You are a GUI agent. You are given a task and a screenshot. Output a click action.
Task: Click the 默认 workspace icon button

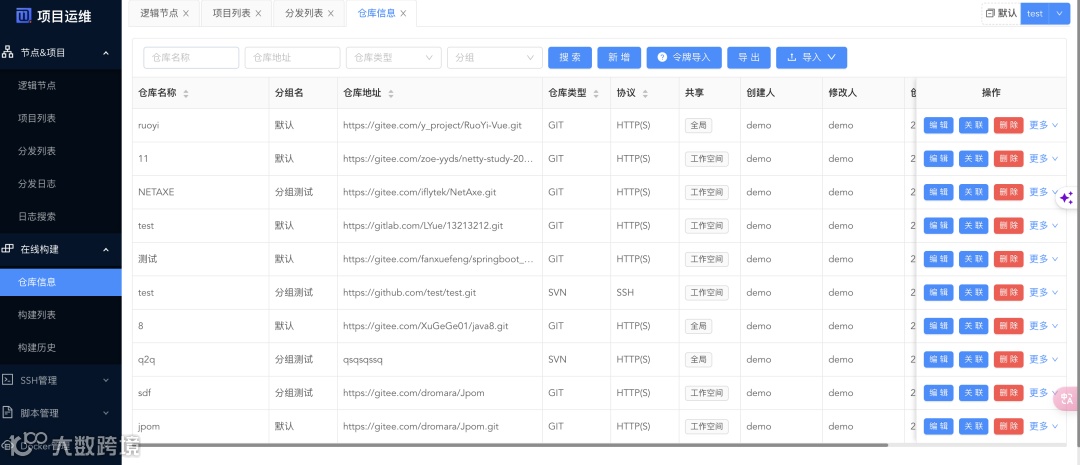(1001, 14)
